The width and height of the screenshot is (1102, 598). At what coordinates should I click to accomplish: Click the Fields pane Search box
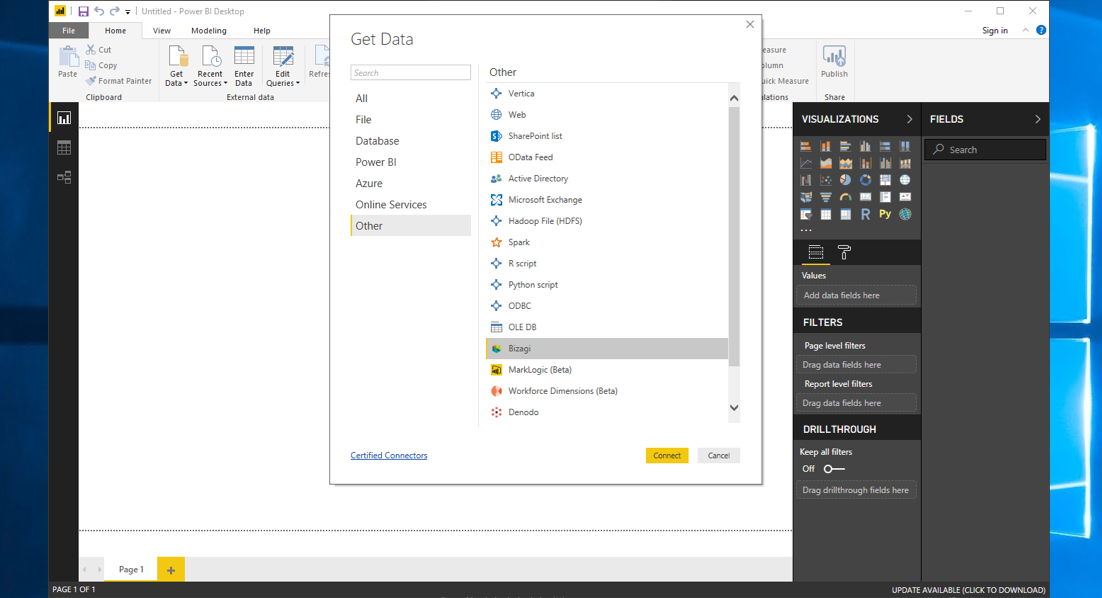tap(985, 150)
